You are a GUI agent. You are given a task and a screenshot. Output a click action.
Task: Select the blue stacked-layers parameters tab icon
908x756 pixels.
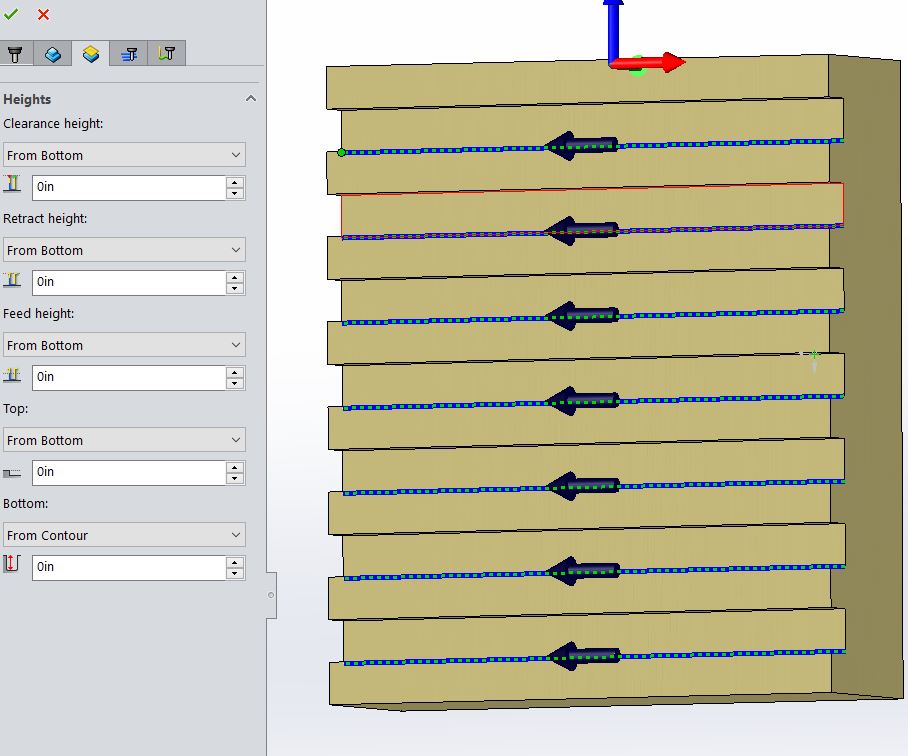pyautogui.click(x=52, y=53)
